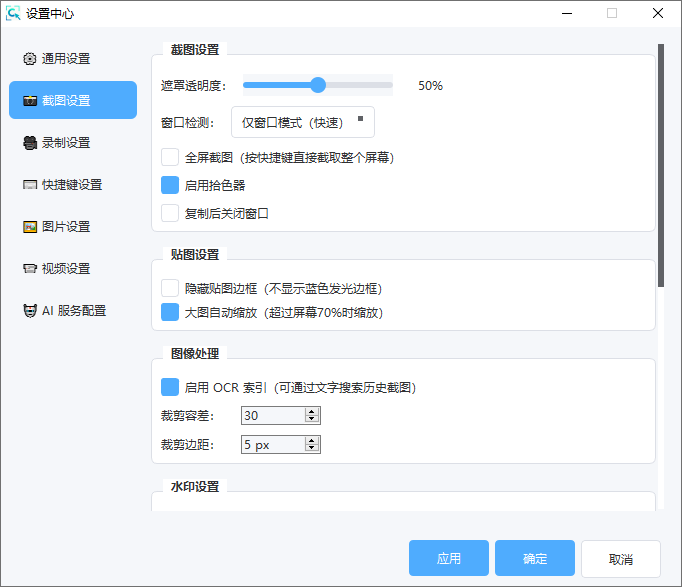Click the 图像处理 group heading

(x=195, y=354)
